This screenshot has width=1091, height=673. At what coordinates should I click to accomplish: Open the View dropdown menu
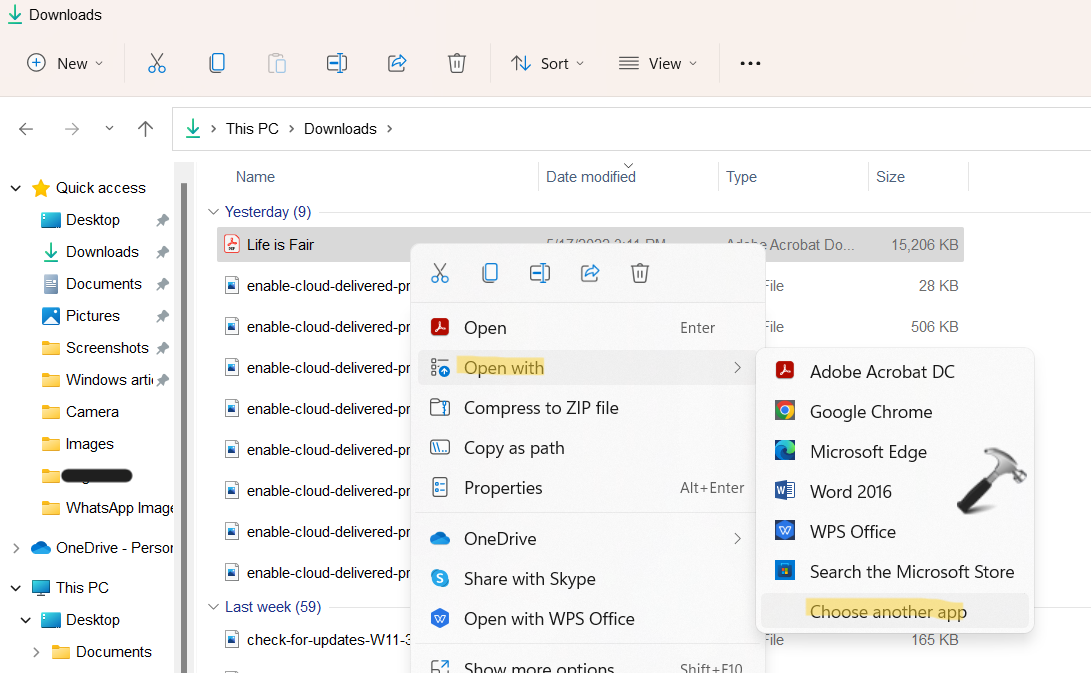pos(657,63)
